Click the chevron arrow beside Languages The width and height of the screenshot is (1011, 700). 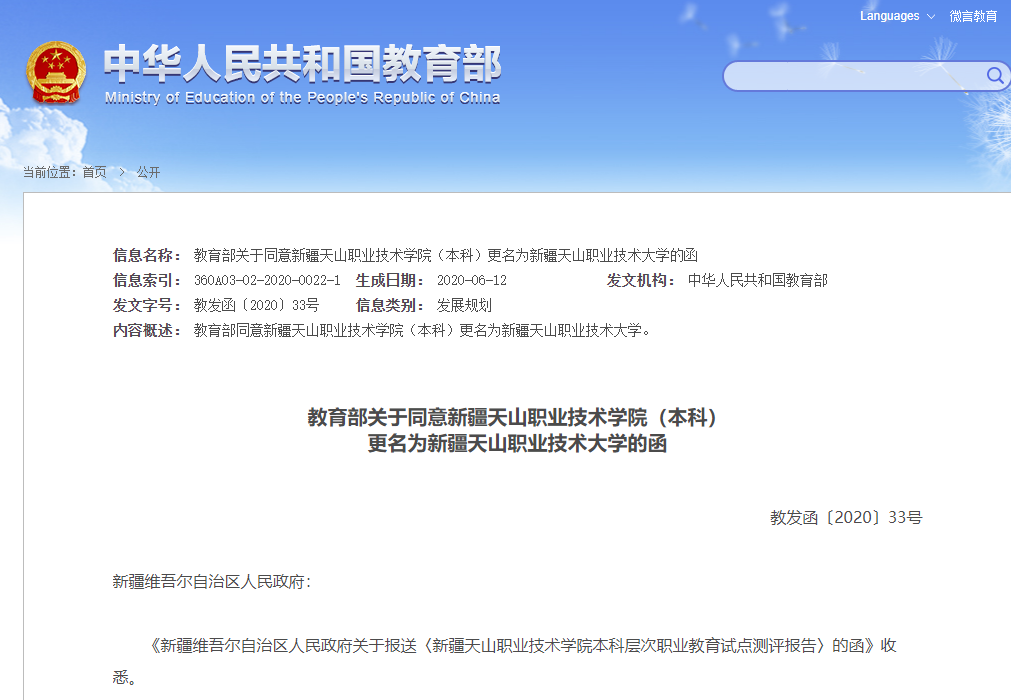pyautogui.click(x=930, y=17)
